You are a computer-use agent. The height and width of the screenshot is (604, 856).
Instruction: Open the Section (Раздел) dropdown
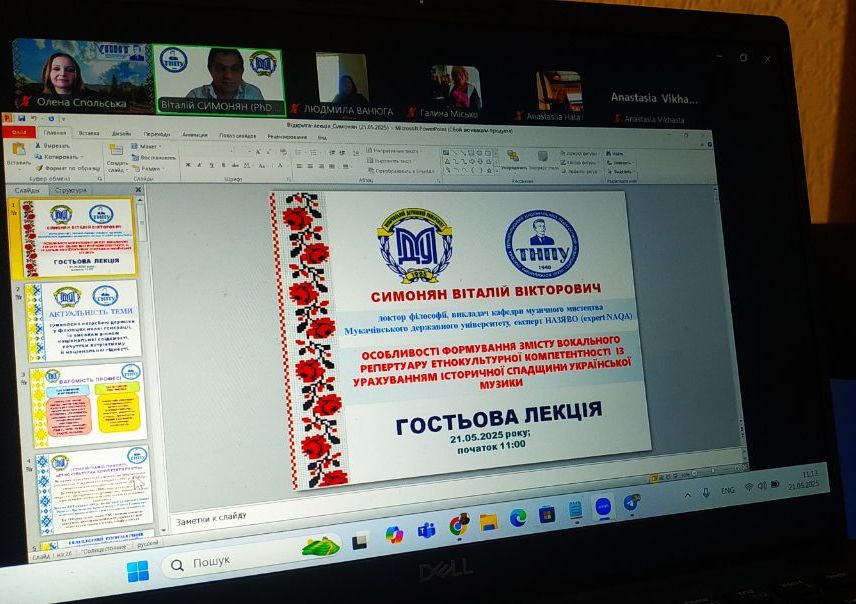pyautogui.click(x=148, y=168)
